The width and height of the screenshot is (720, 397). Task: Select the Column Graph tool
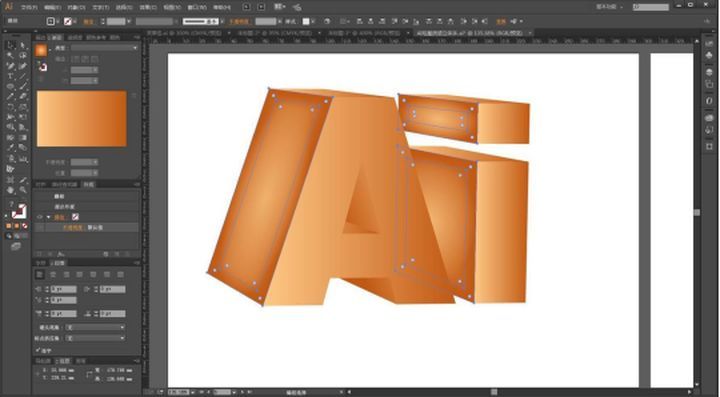click(x=23, y=159)
